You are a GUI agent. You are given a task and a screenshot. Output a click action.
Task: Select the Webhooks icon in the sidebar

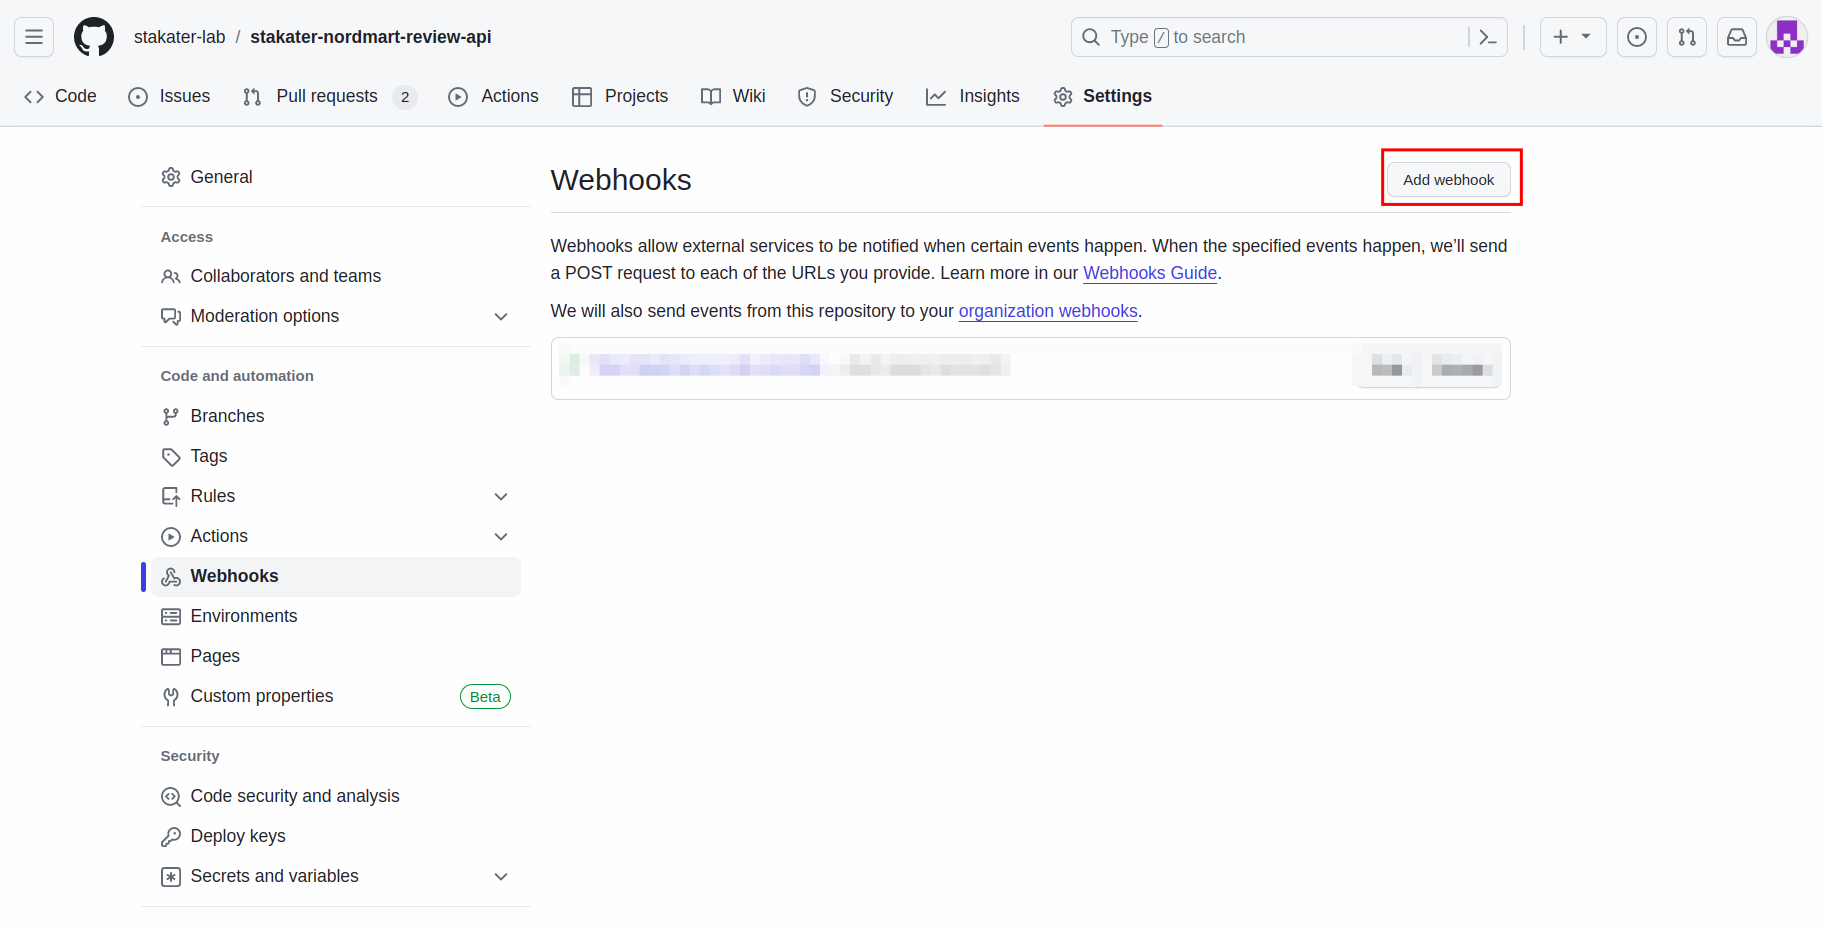[x=171, y=576]
